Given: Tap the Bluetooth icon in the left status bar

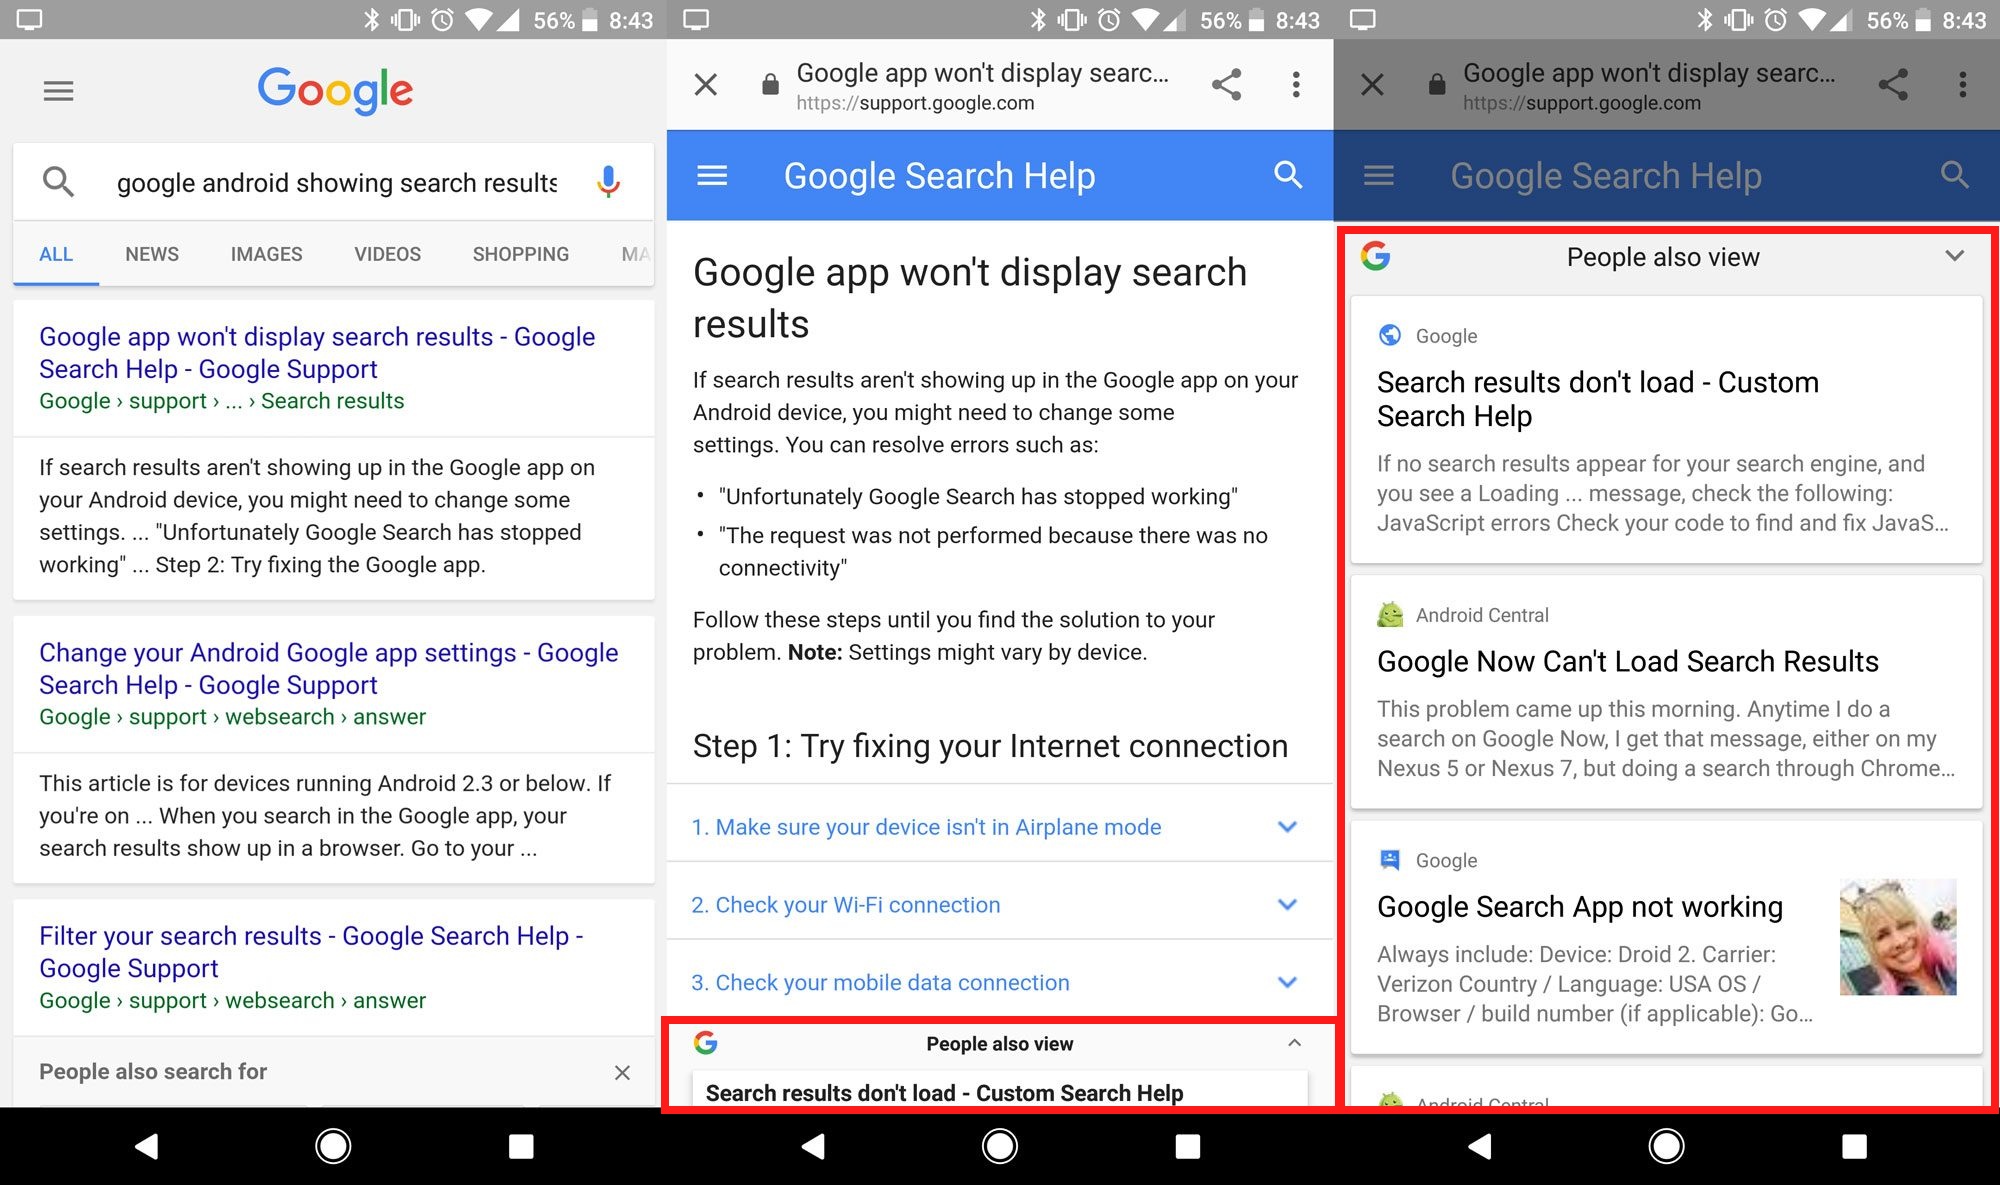Looking at the screenshot, I should 372,20.
